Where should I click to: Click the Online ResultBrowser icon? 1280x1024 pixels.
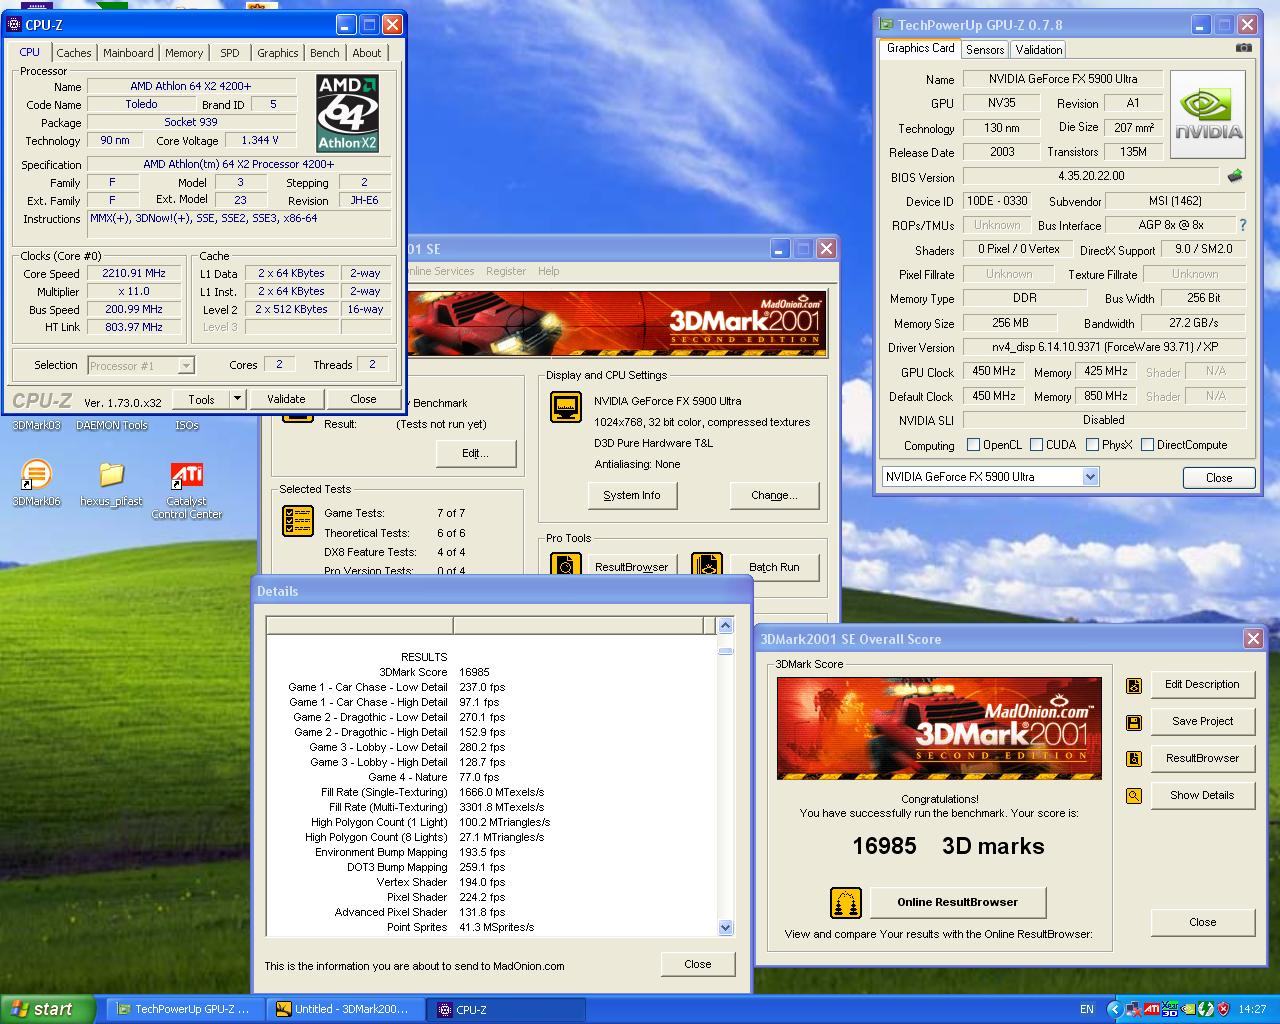(x=846, y=903)
